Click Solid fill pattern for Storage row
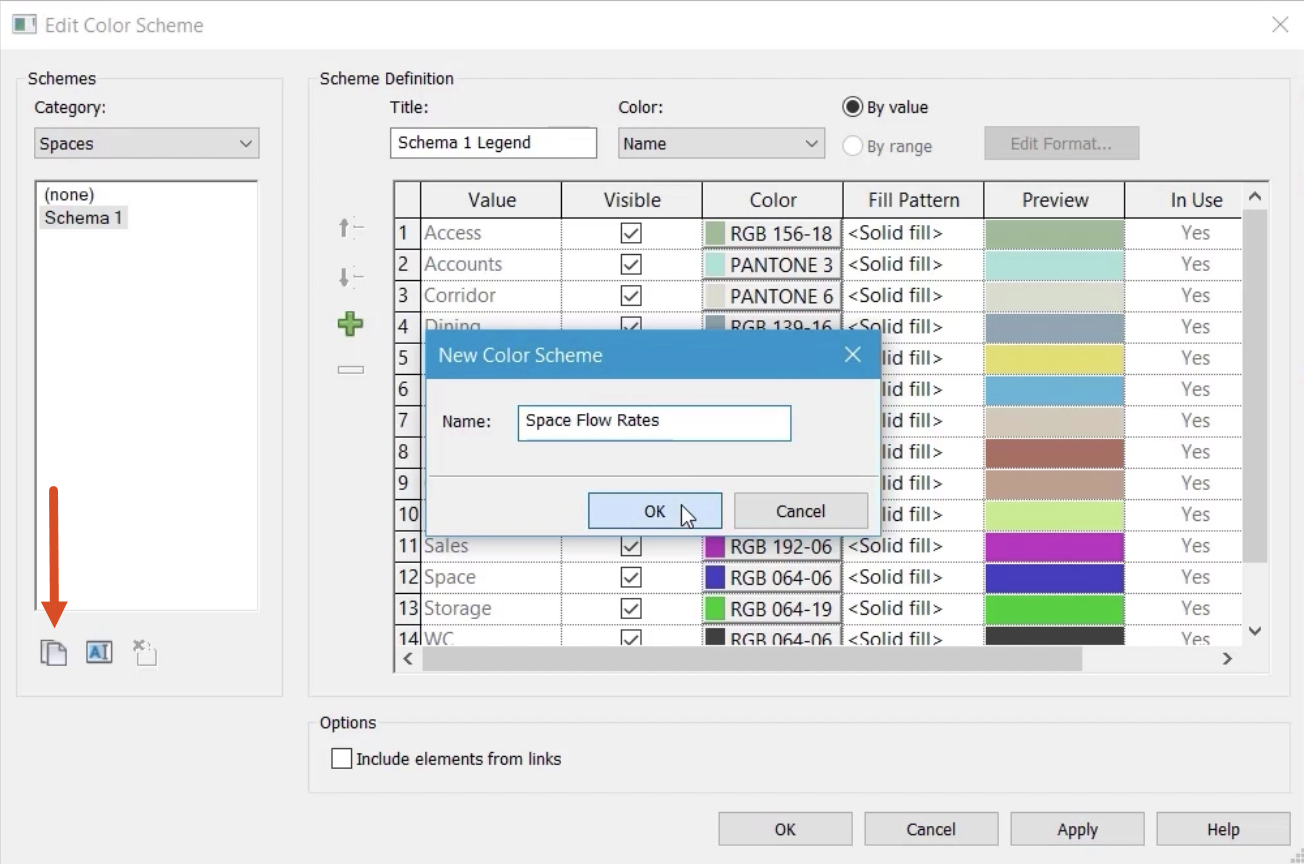 (914, 608)
